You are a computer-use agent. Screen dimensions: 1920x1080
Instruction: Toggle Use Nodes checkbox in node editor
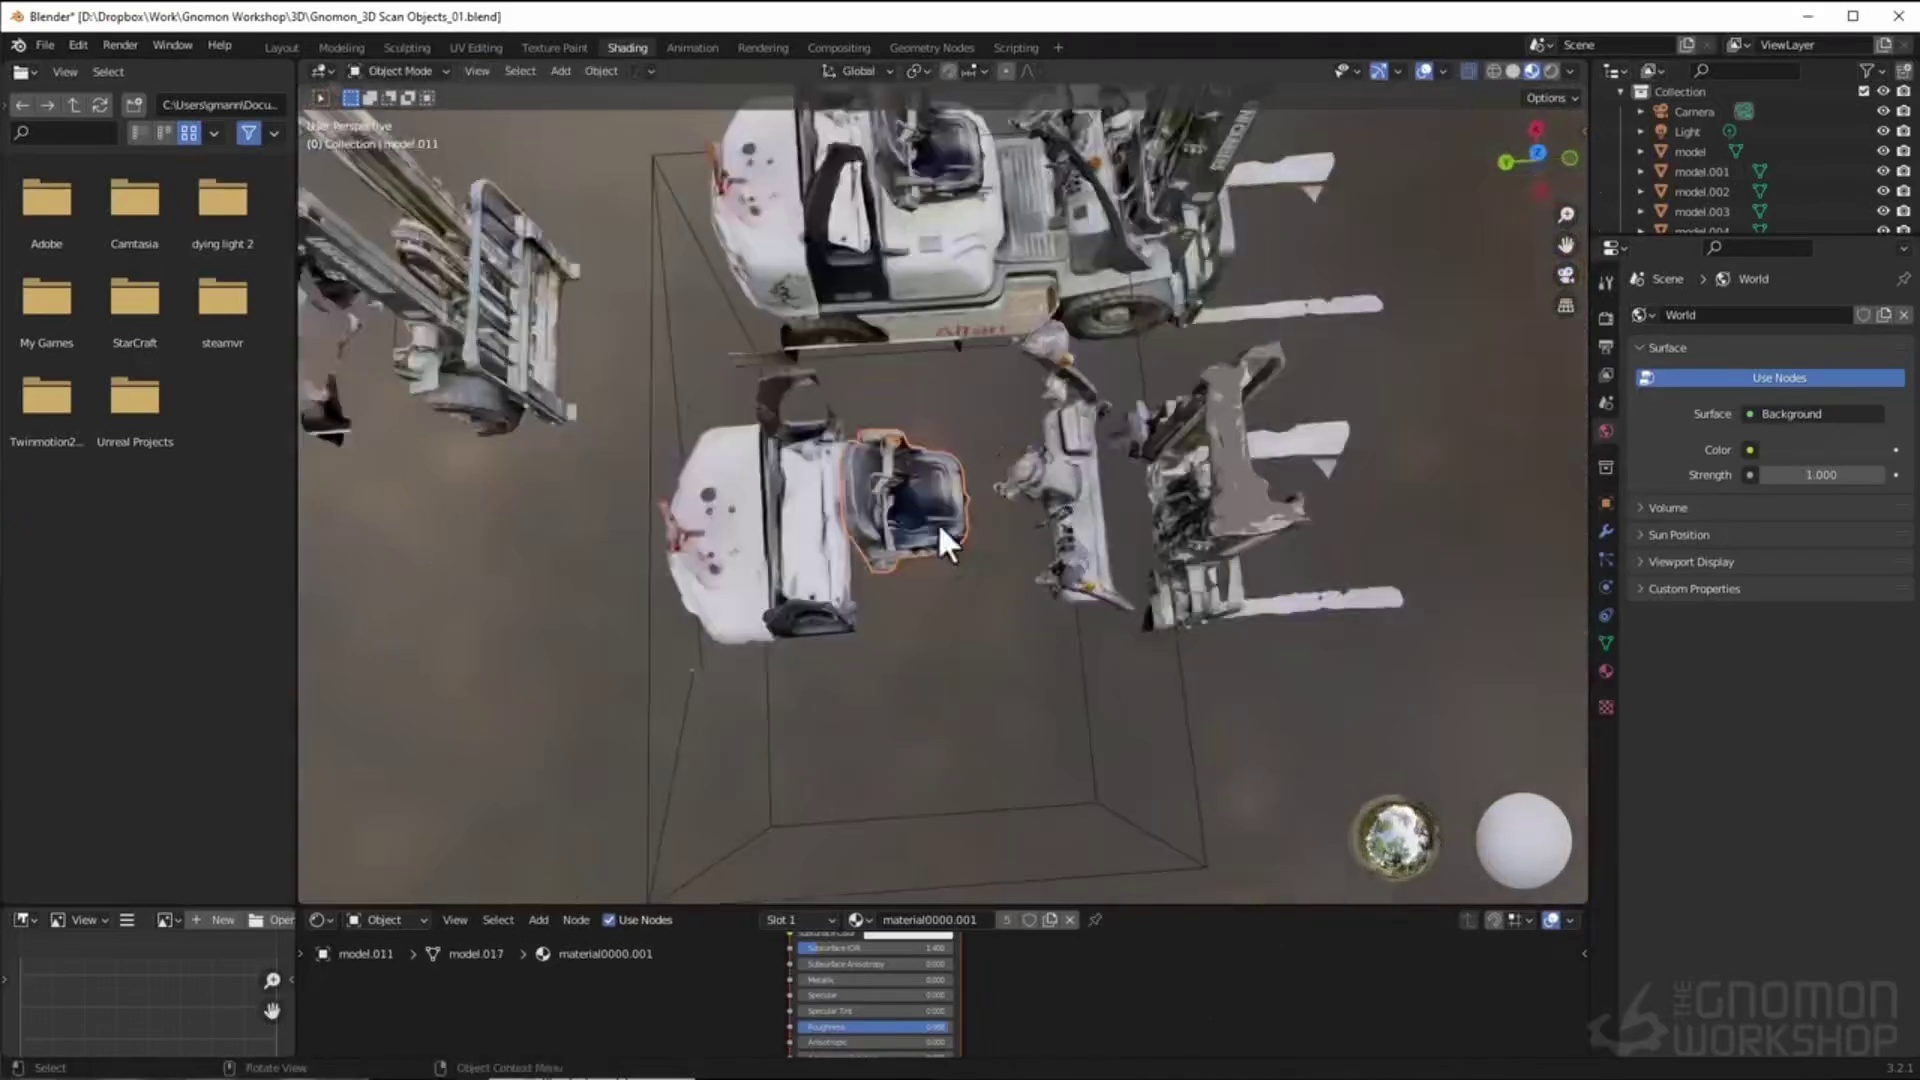[x=608, y=920]
